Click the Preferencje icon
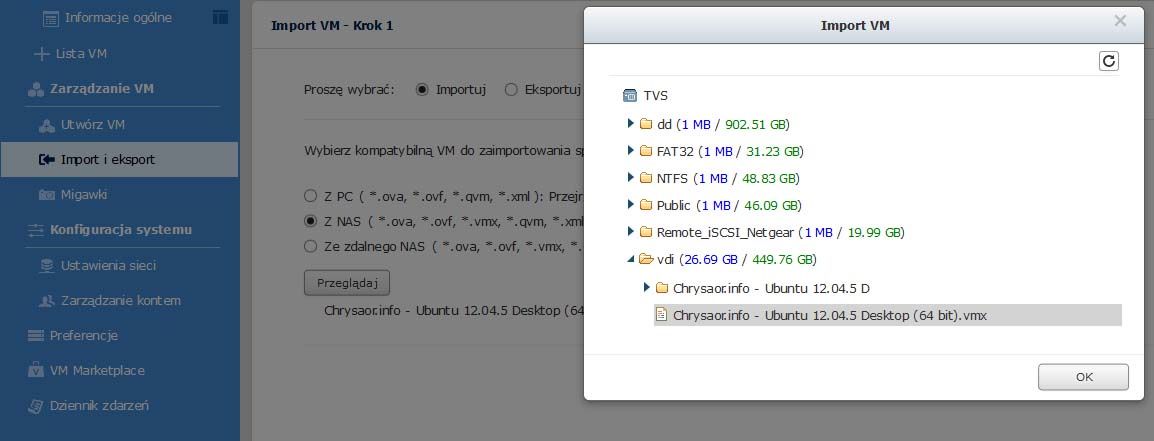This screenshot has width=1154, height=441. click(x=35, y=336)
